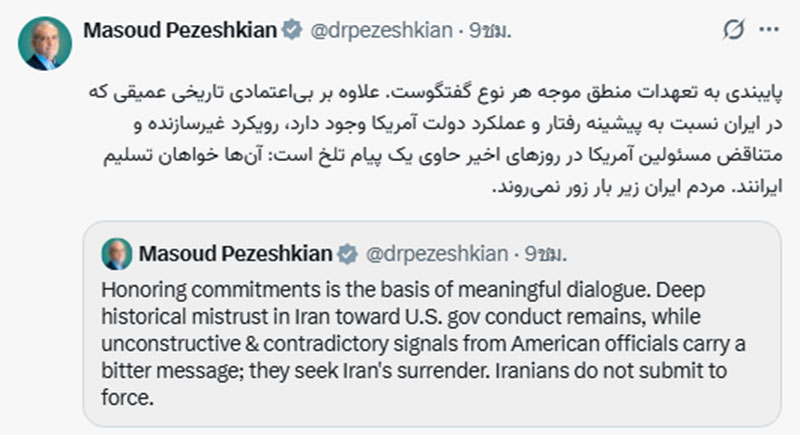Click the small avatar inside the quoted tweet
This screenshot has height=435, width=800.
click(117, 253)
